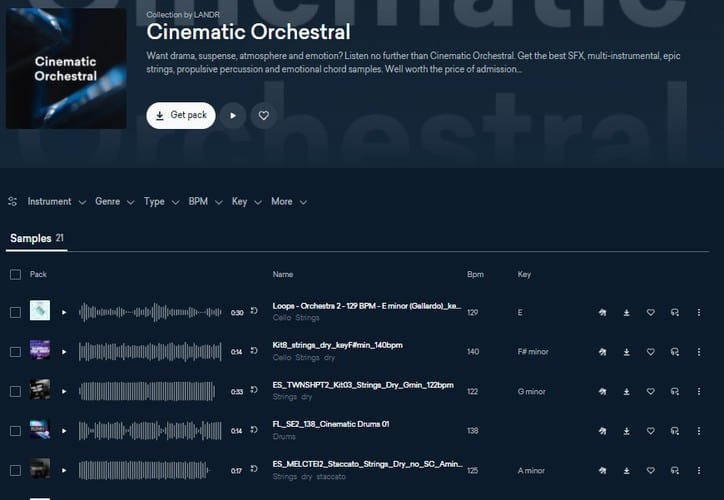Click the Collection by LANDR link
724x500 pixels.
point(183,15)
